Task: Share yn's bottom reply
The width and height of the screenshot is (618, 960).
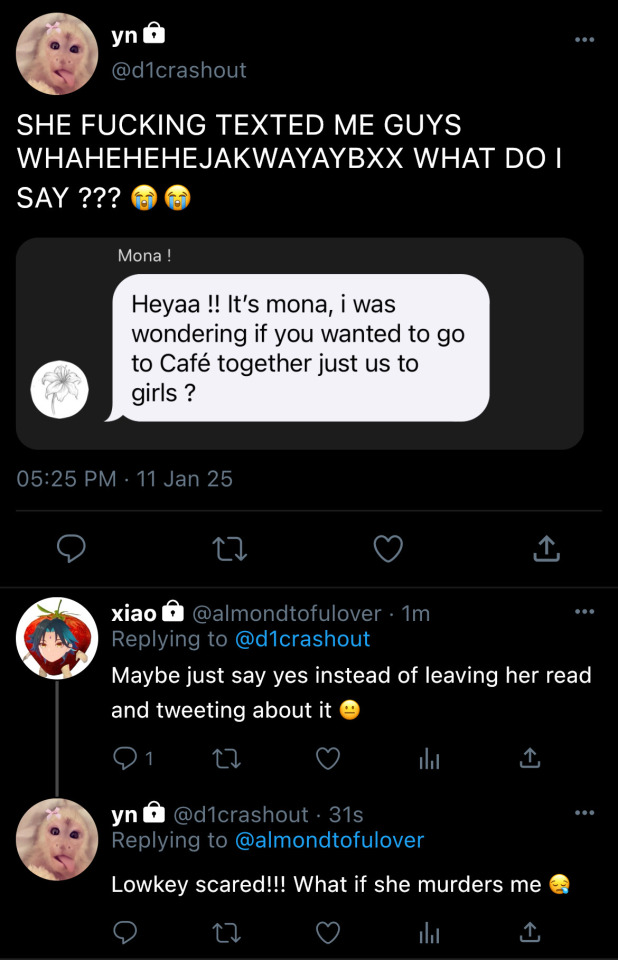Action: (530, 933)
